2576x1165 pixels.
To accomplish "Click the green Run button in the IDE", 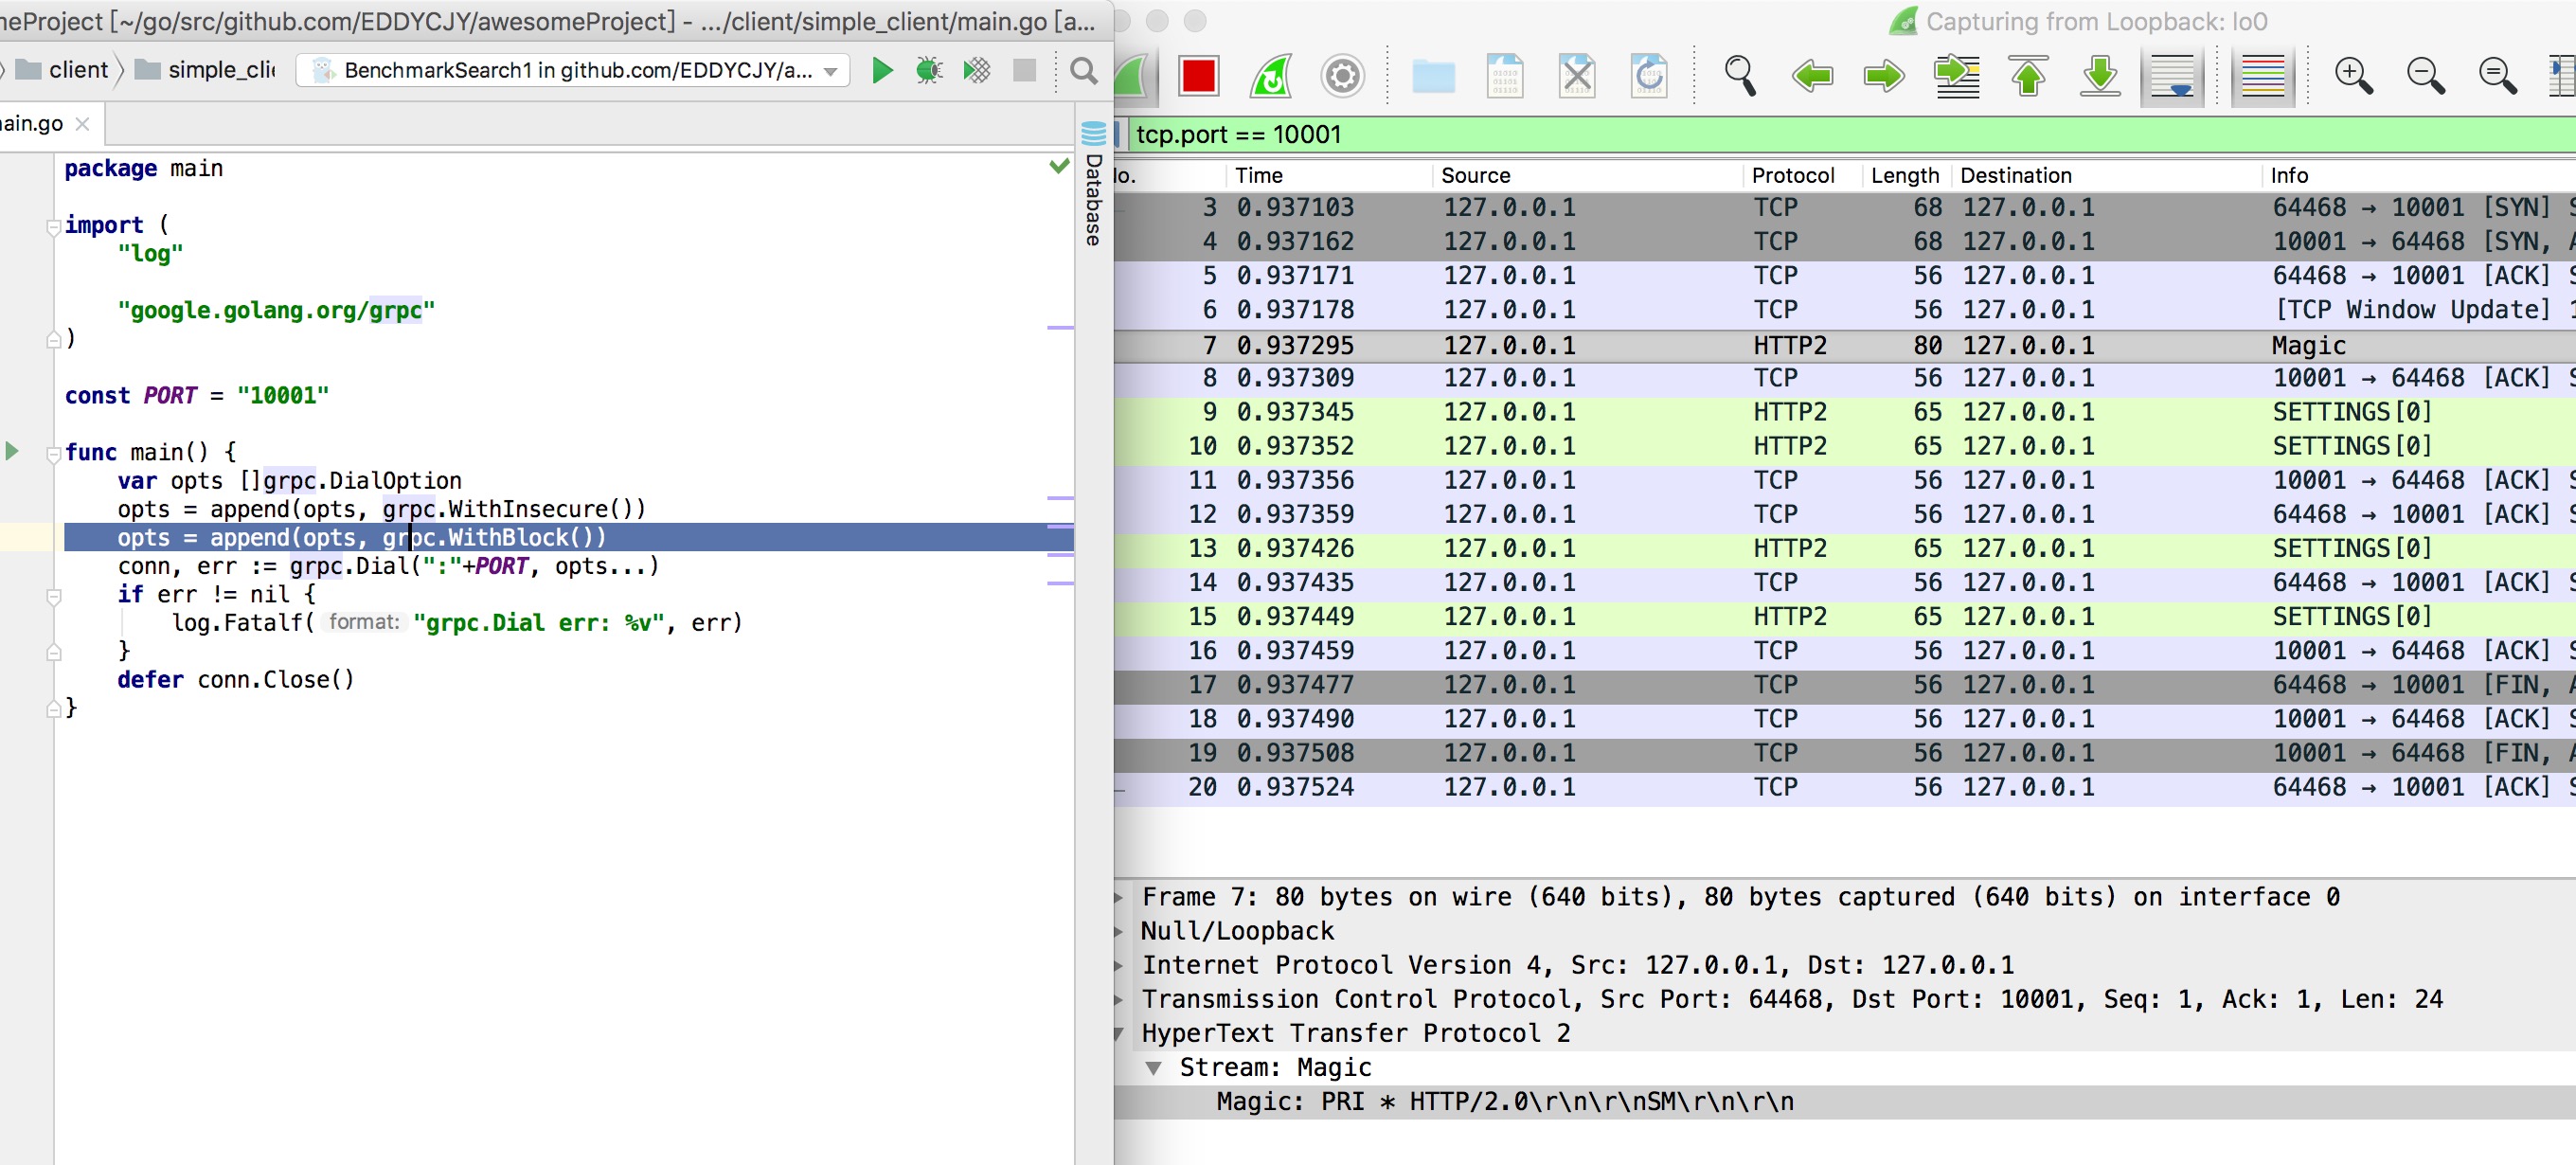I will tap(881, 70).
